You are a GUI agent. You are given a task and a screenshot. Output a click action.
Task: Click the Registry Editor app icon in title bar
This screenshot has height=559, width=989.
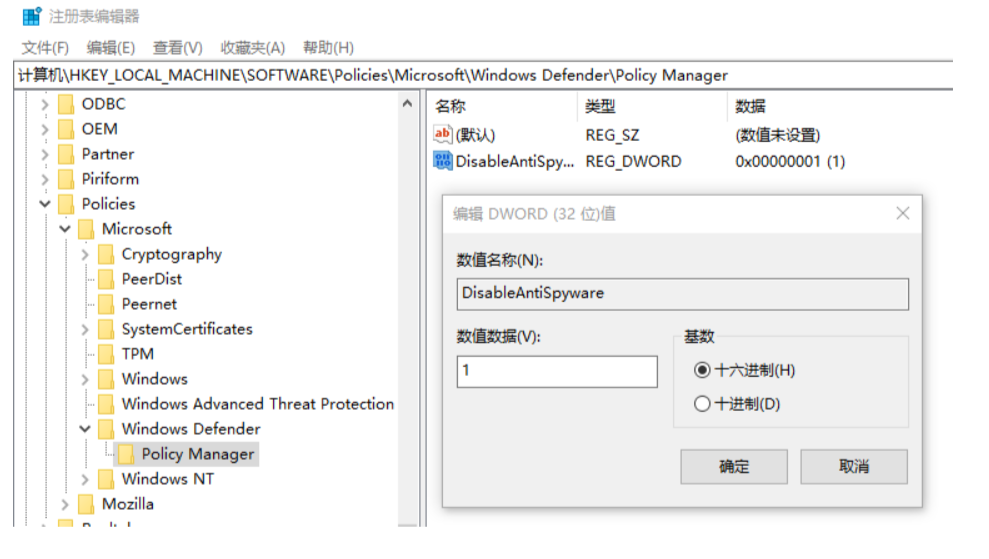[x=32, y=16]
